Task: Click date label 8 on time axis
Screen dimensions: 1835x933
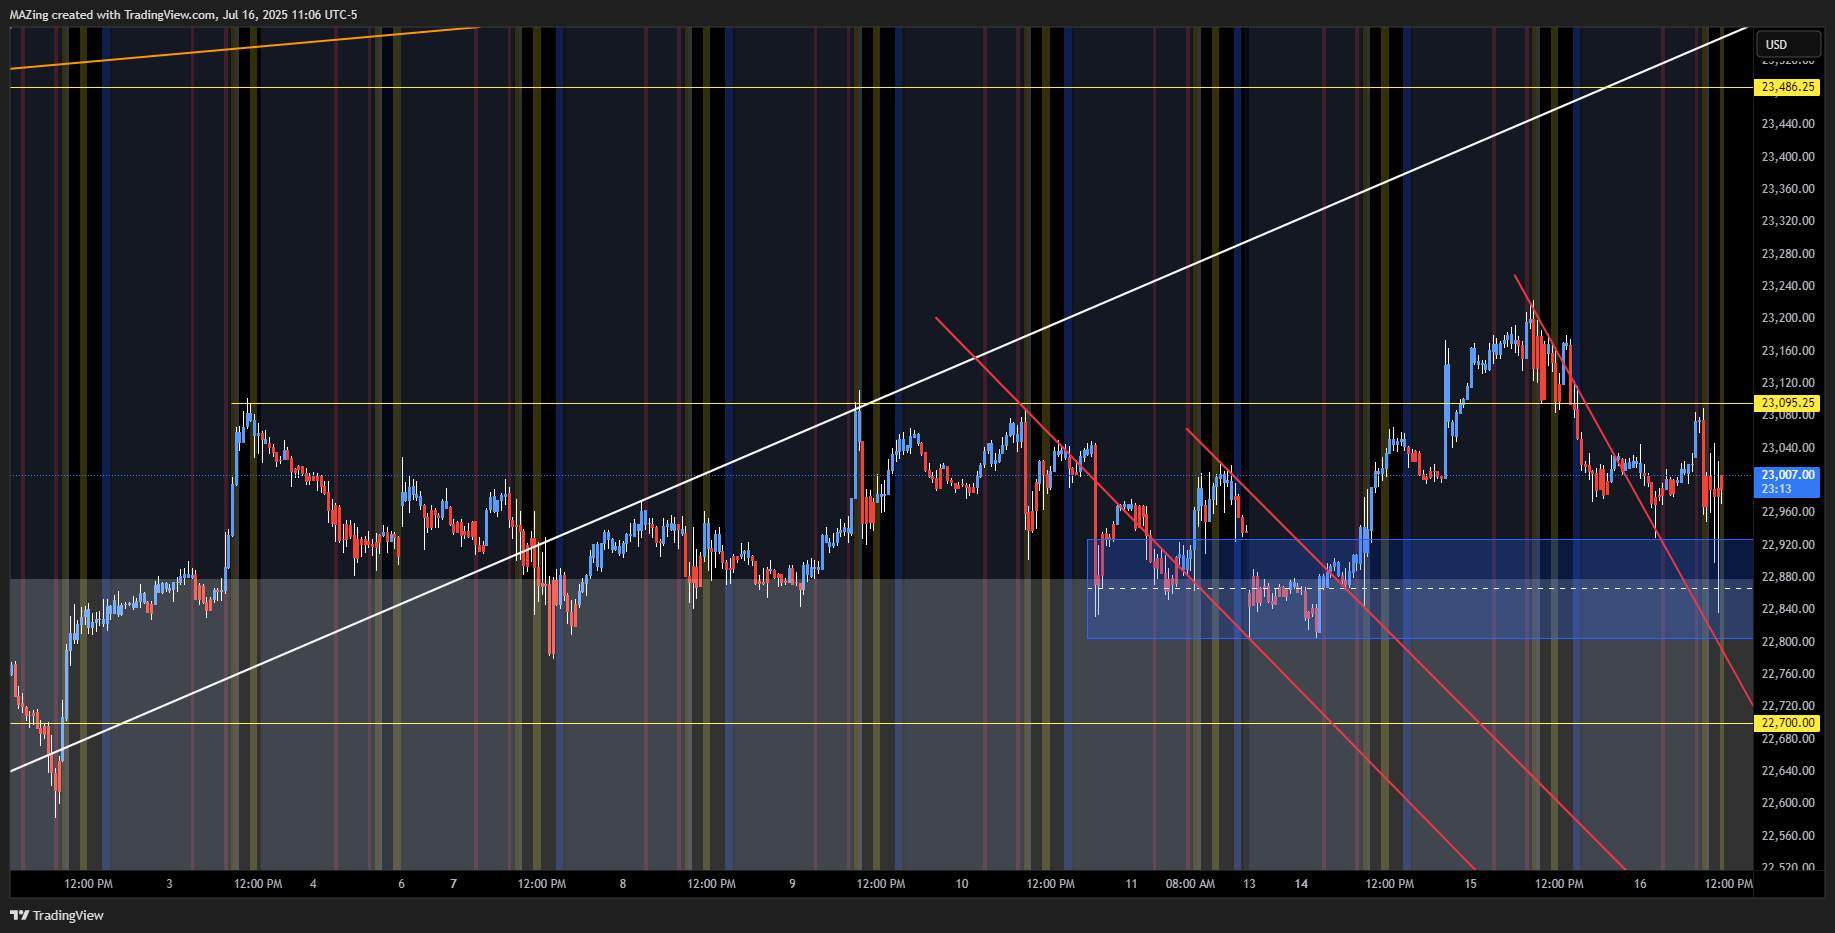Action: click(x=623, y=884)
